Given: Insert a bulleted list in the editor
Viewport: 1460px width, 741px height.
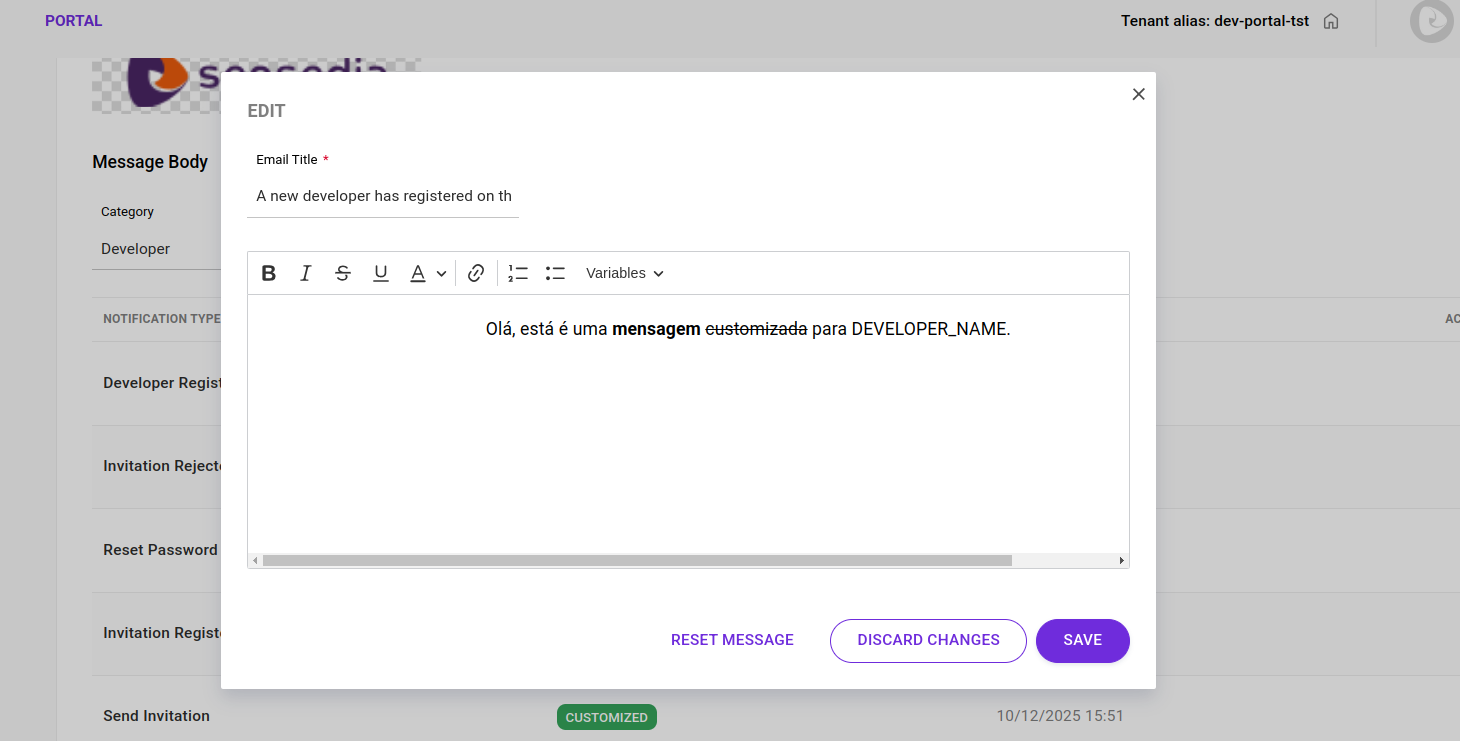Looking at the screenshot, I should pos(555,272).
